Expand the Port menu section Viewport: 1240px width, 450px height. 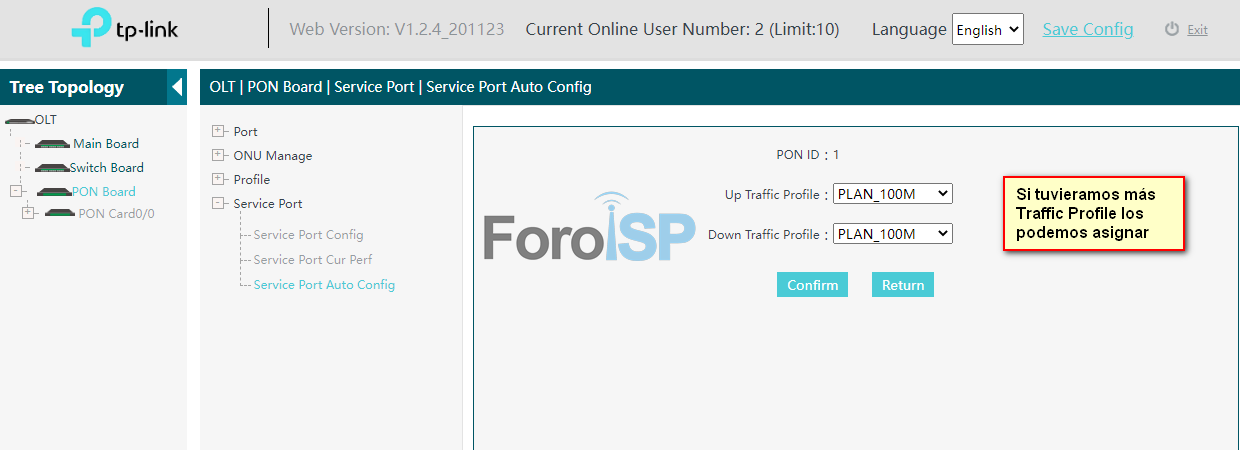(x=218, y=131)
